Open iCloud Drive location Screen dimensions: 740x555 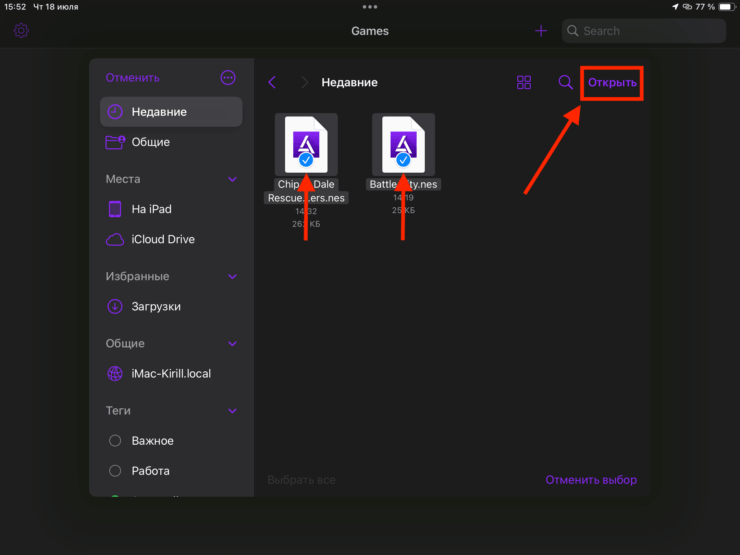[162, 239]
